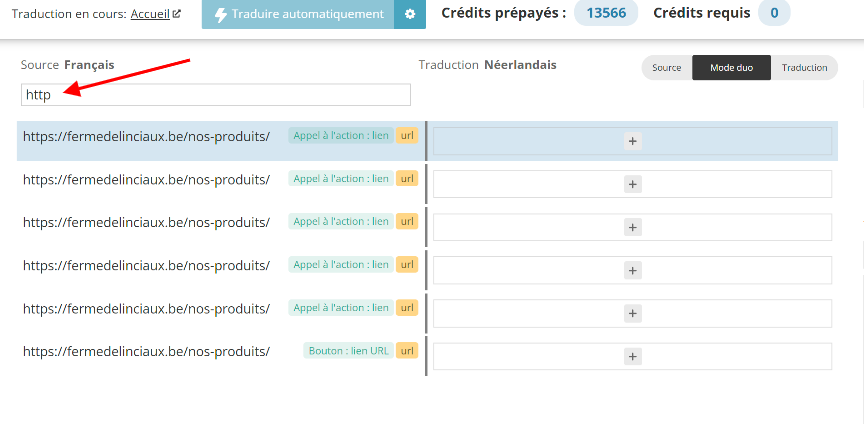The height and width of the screenshot is (424, 864).
Task: Click the Source Français label
Action: click(67, 65)
